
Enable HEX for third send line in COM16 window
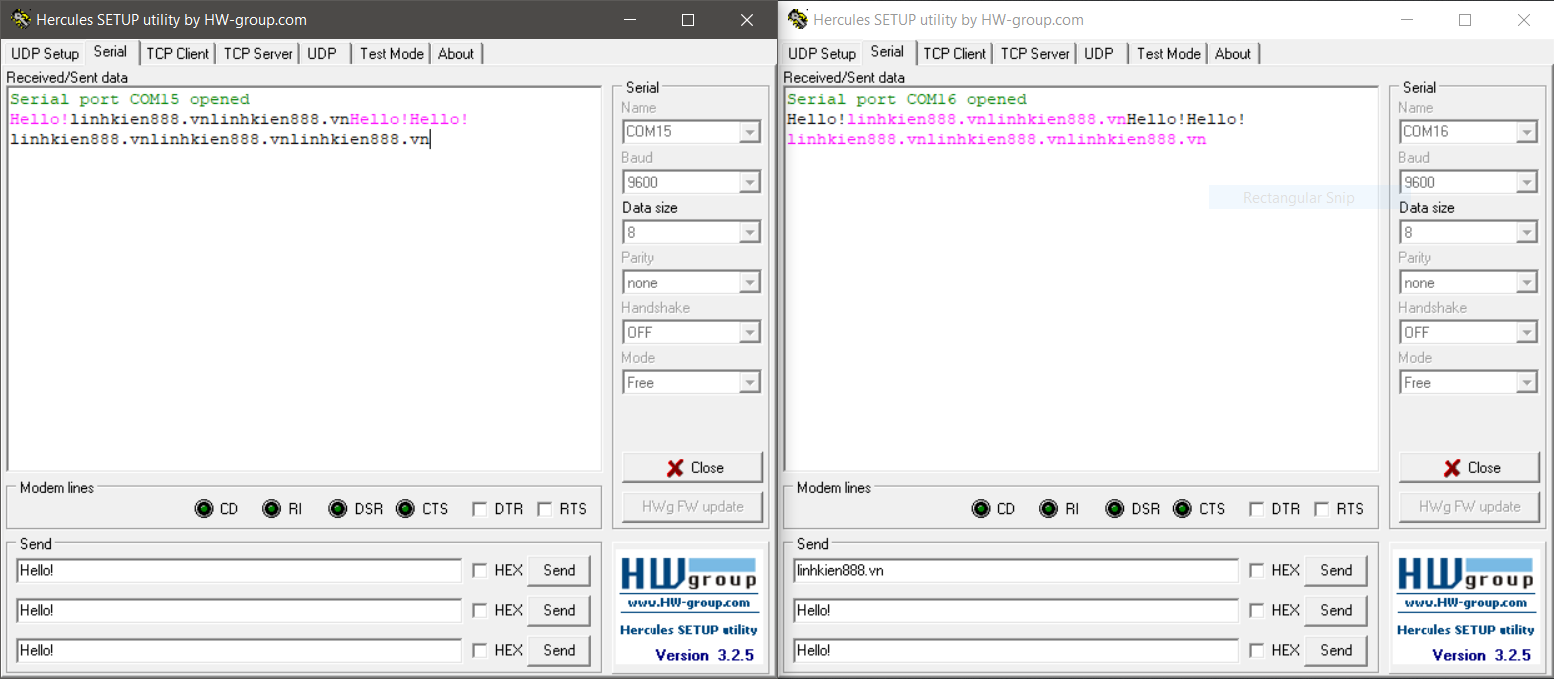point(1256,650)
